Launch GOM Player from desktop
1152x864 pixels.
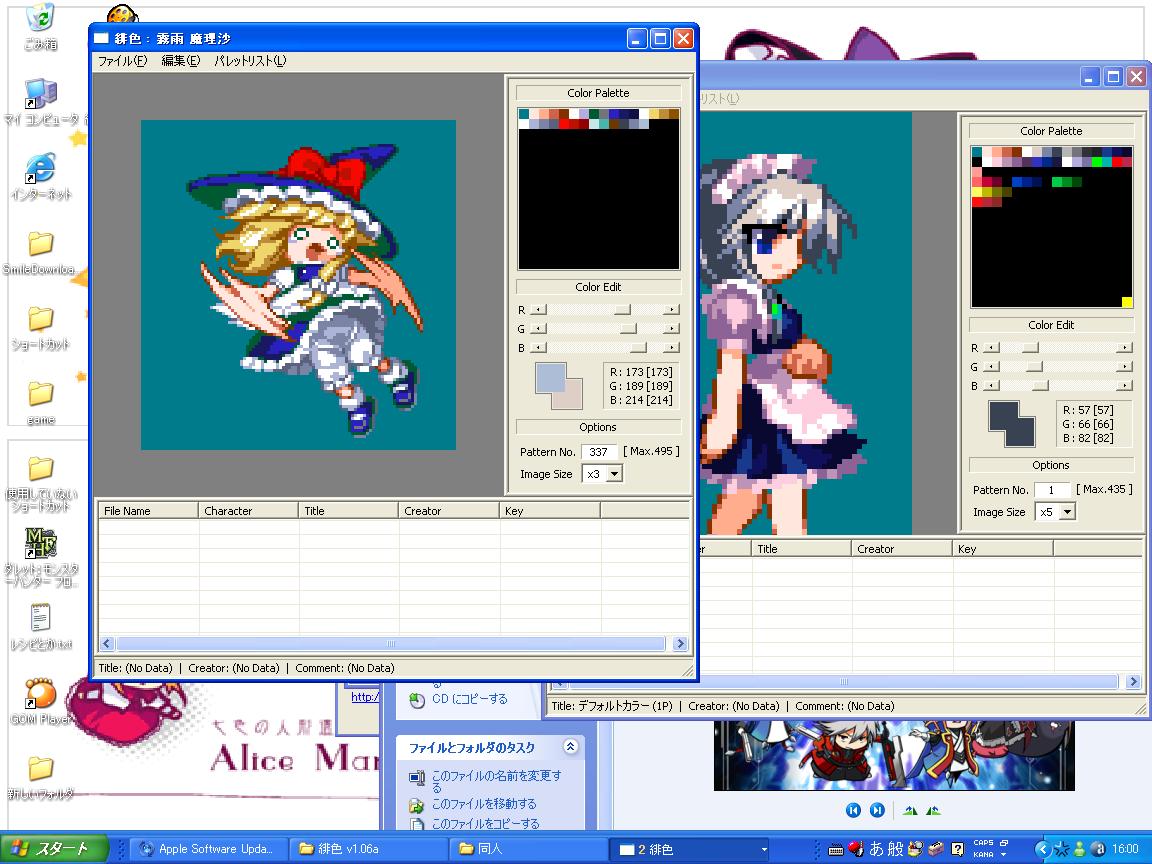point(40,702)
